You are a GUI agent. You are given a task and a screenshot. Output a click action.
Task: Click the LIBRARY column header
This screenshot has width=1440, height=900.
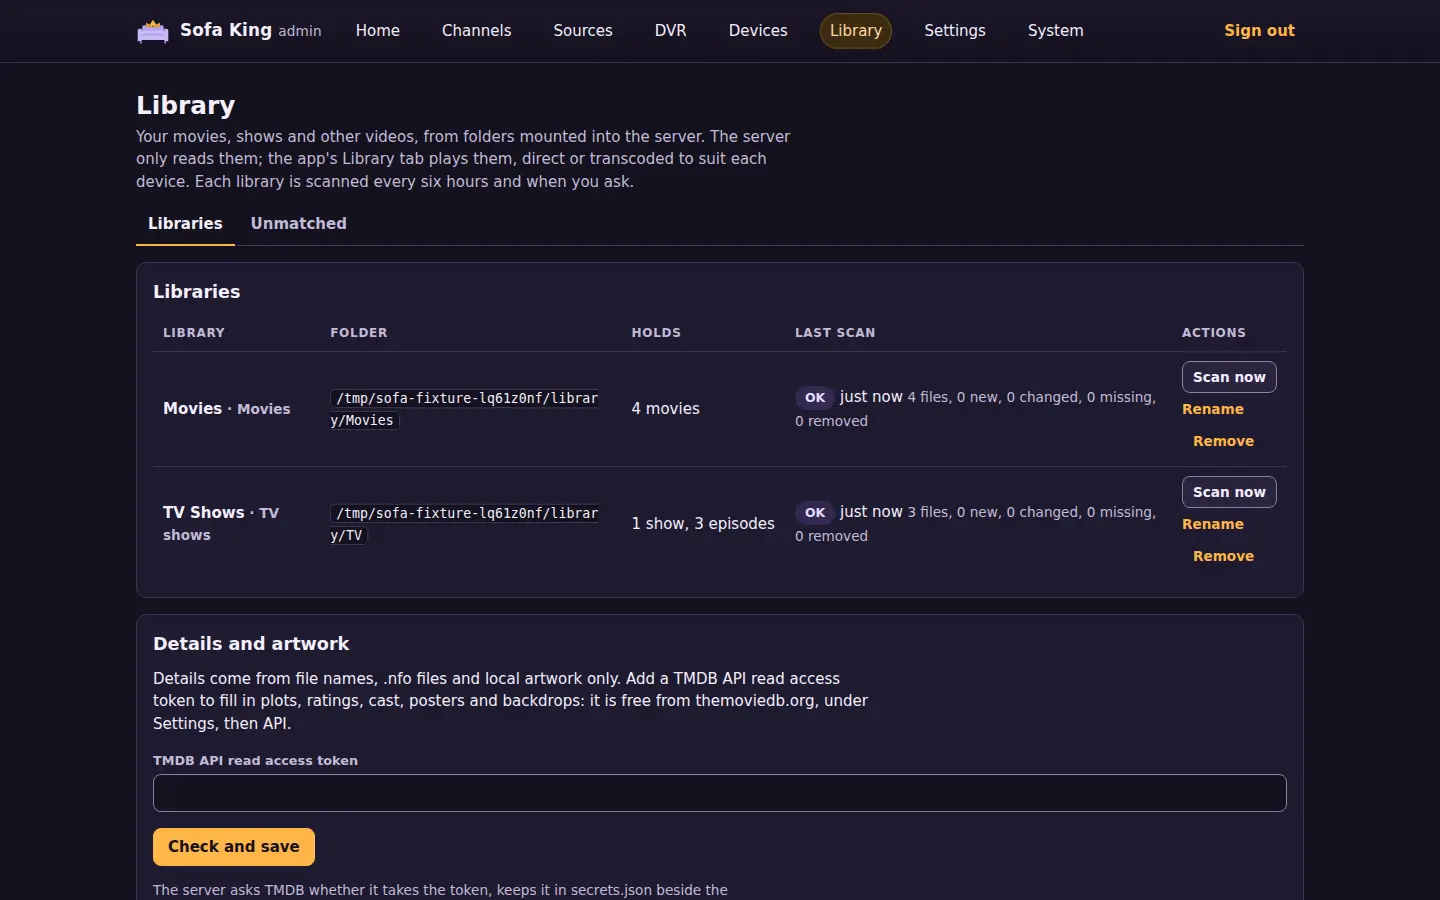194,333
